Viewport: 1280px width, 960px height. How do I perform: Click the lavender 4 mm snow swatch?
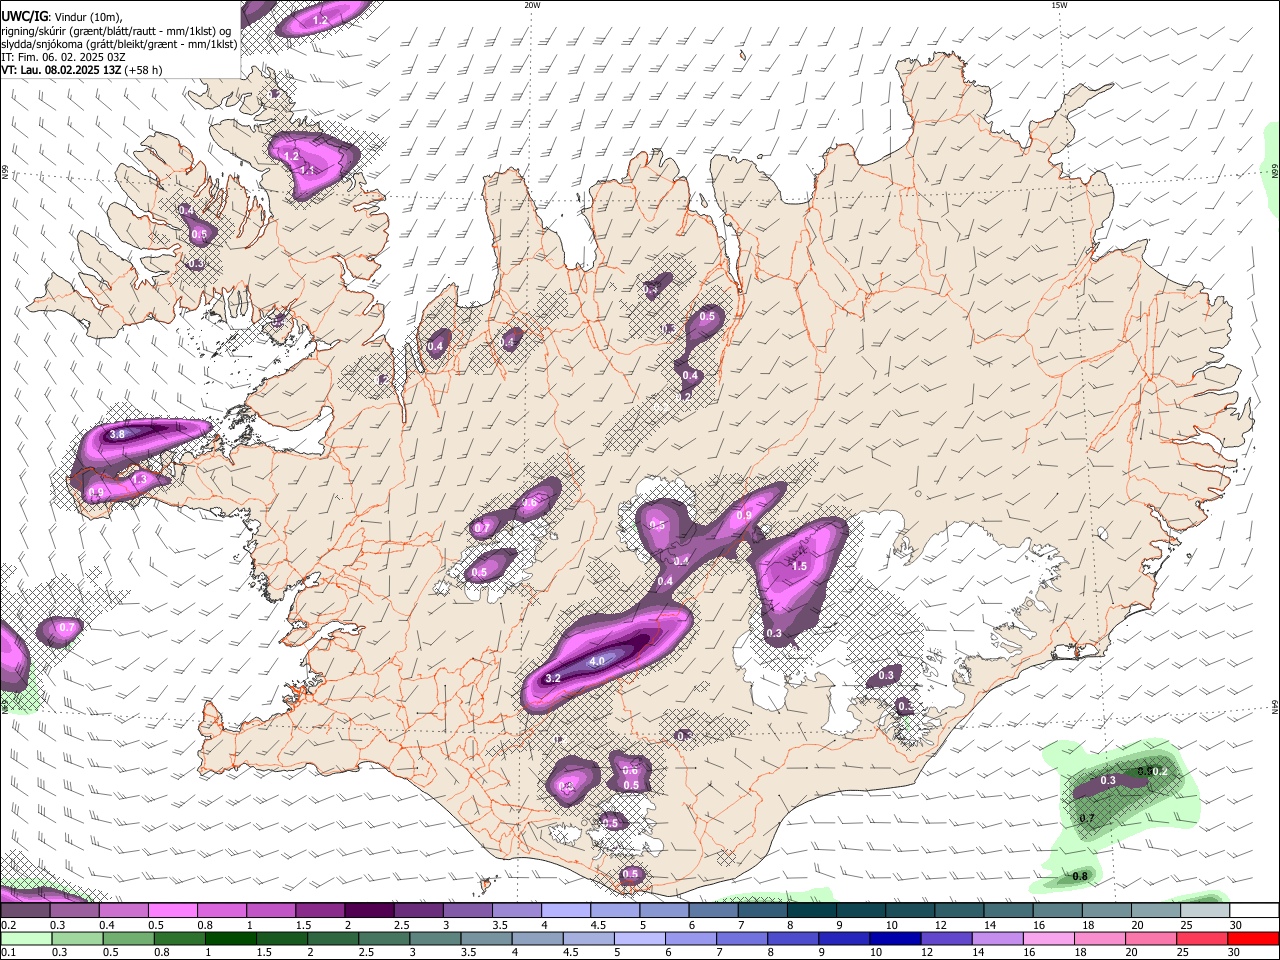566,911
